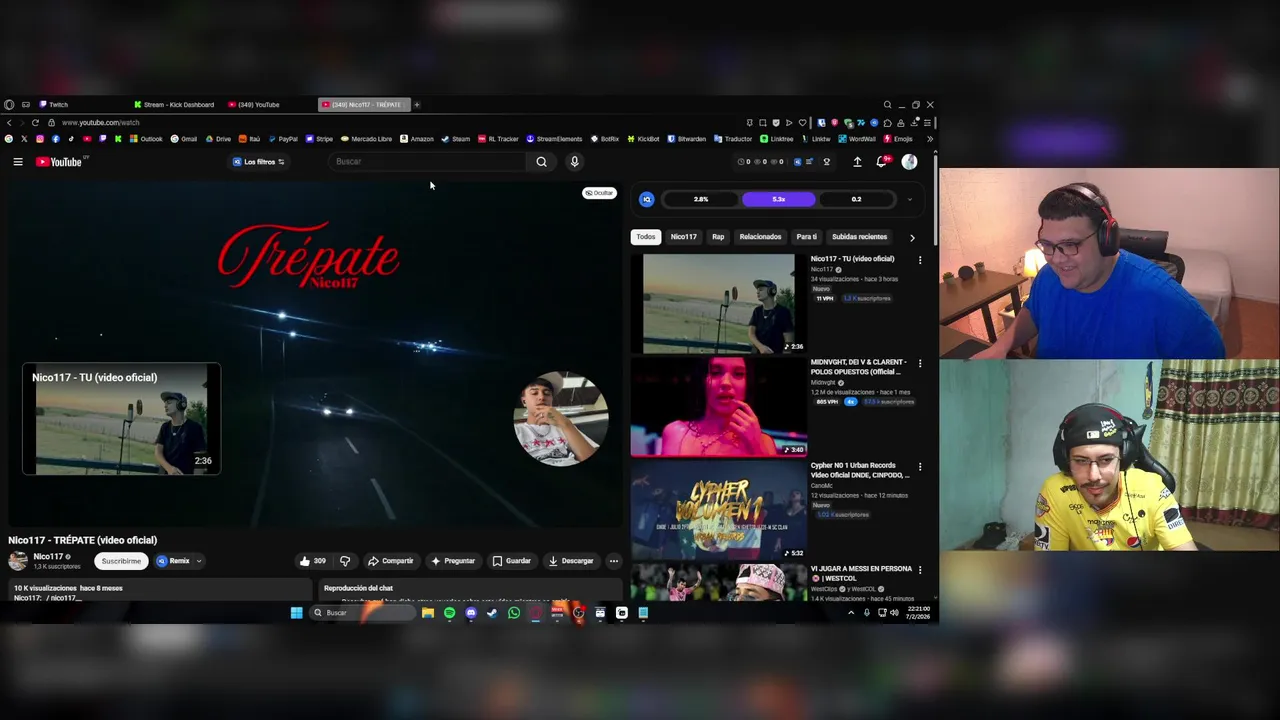Image resolution: width=1280 pixels, height=720 pixels.
Task: Show hidden system tray icons
Action: tap(851, 613)
